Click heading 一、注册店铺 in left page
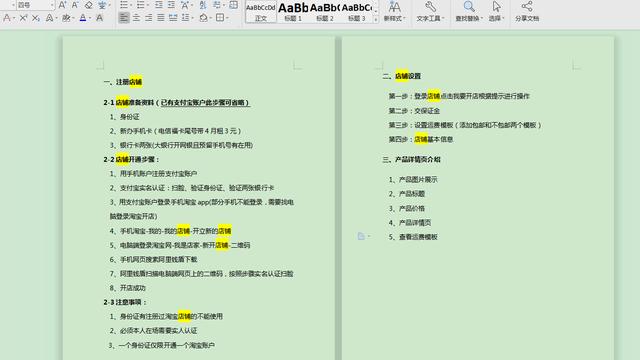The image size is (640, 360). [x=122, y=82]
